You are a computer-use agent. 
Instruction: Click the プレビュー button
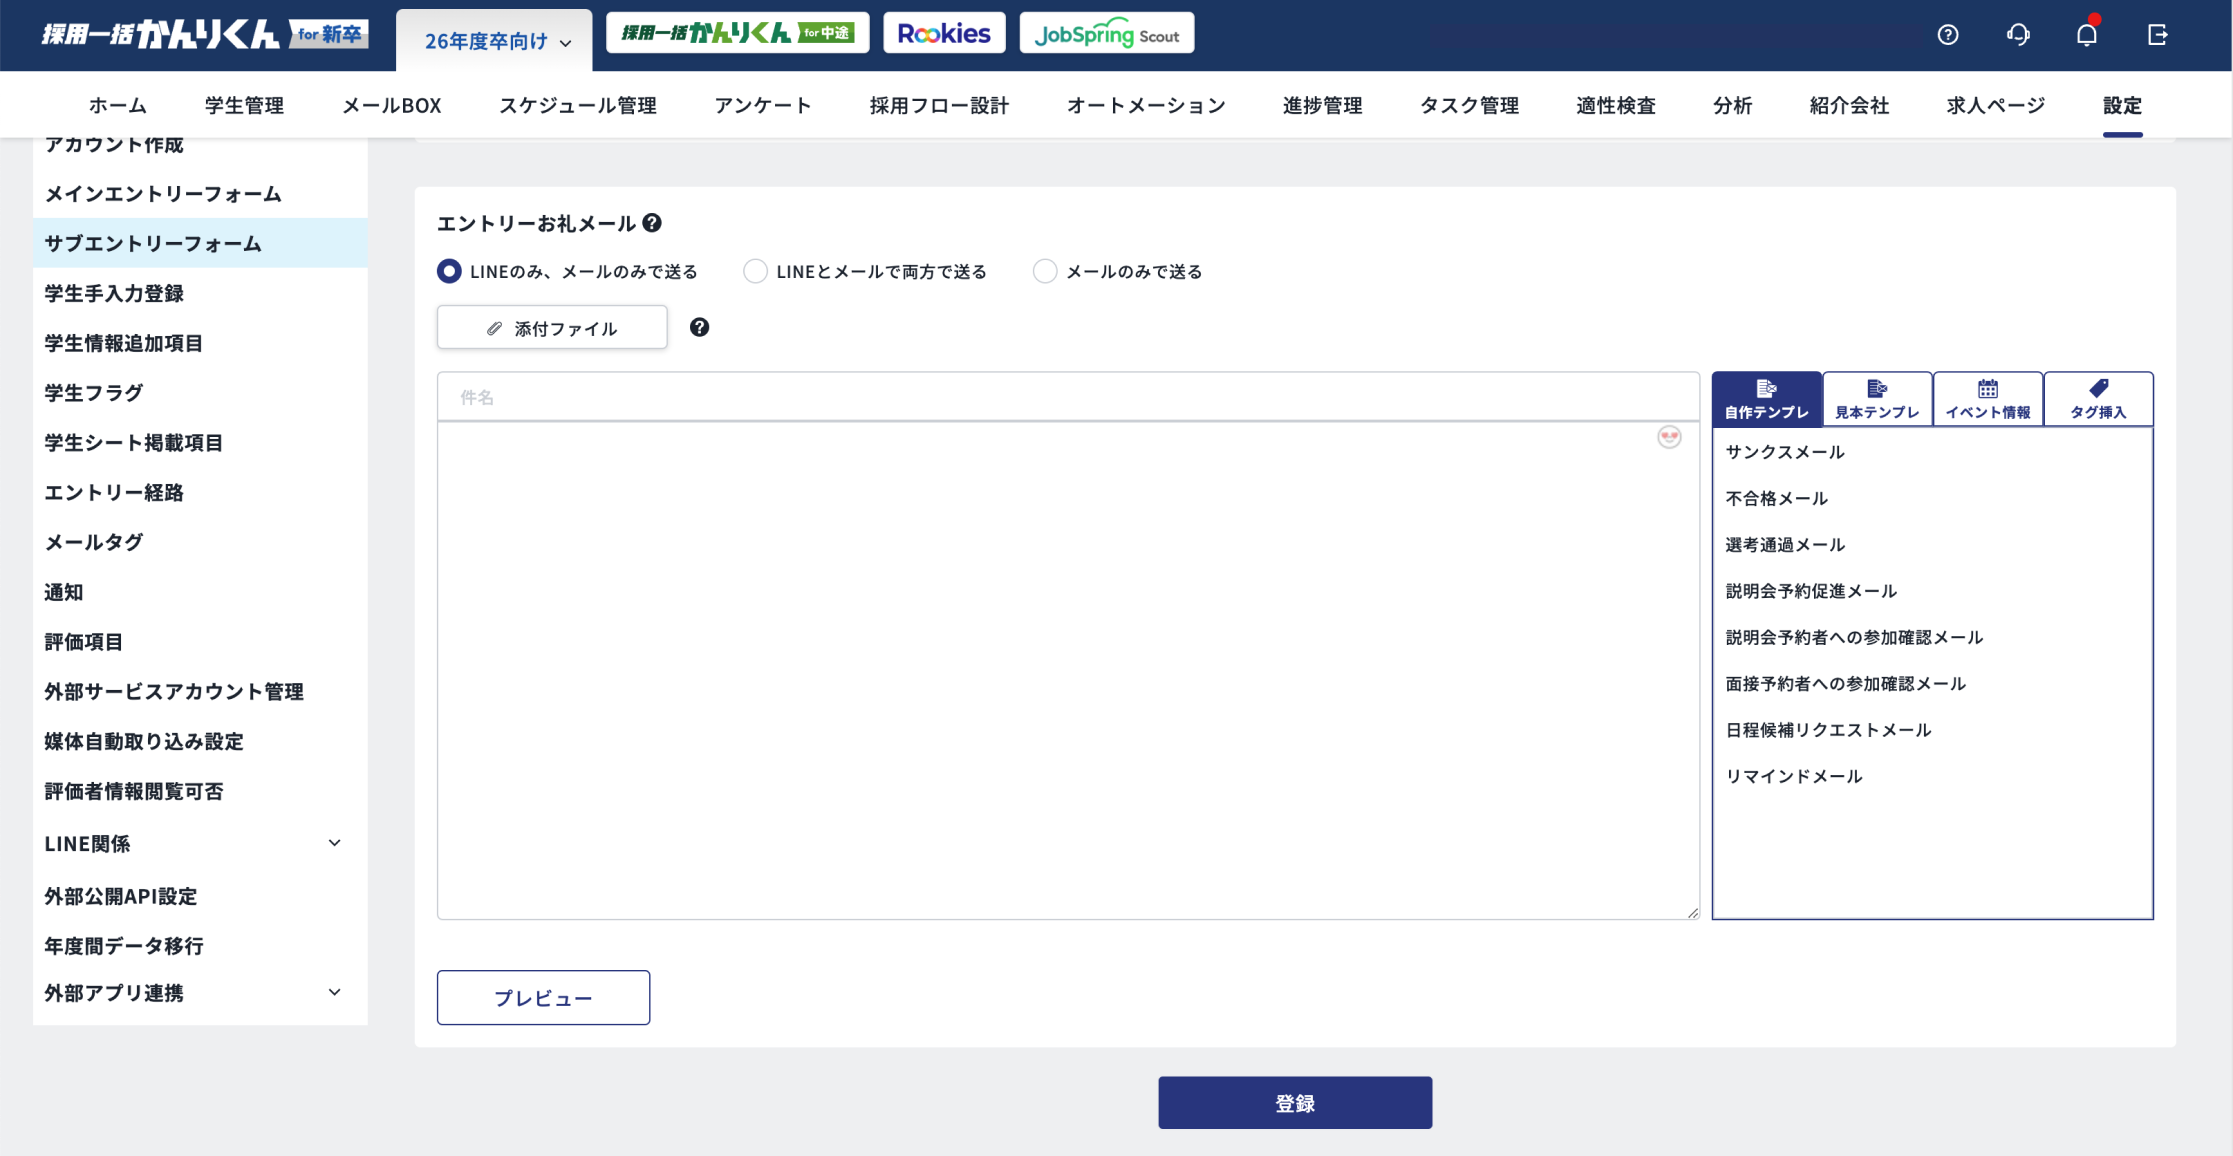tap(543, 997)
